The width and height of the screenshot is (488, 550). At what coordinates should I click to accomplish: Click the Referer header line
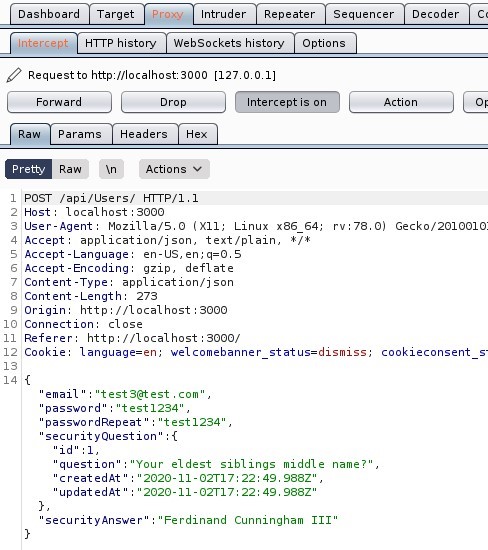132,338
